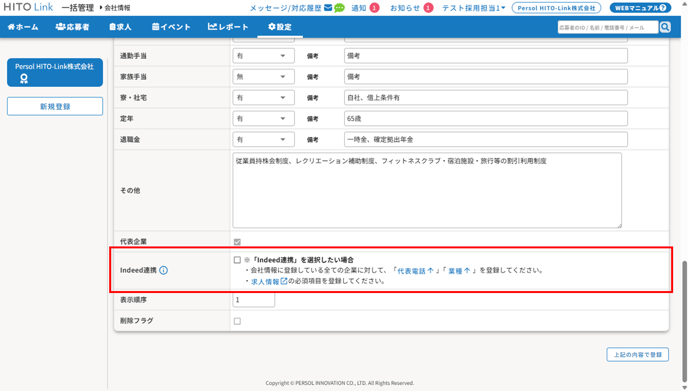Click the その他 textarea

(x=427, y=190)
